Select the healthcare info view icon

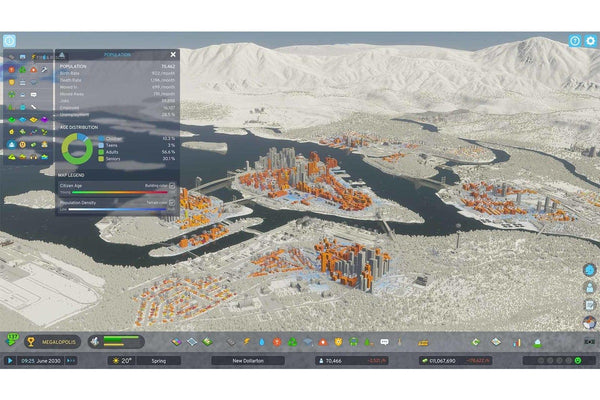tap(11, 69)
